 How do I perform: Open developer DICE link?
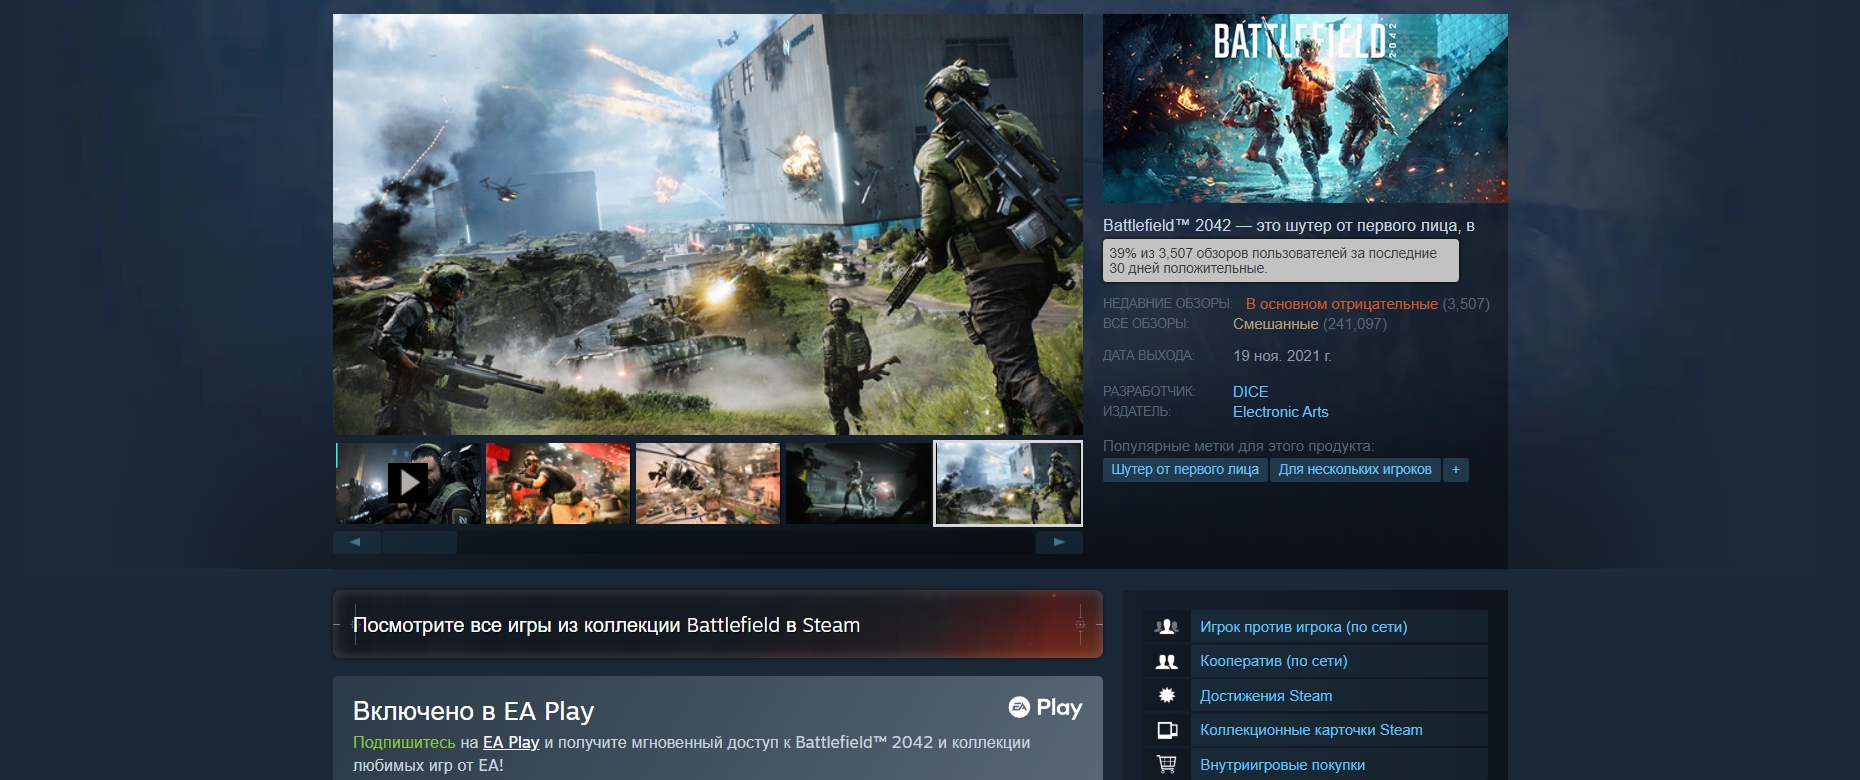pos(1250,392)
